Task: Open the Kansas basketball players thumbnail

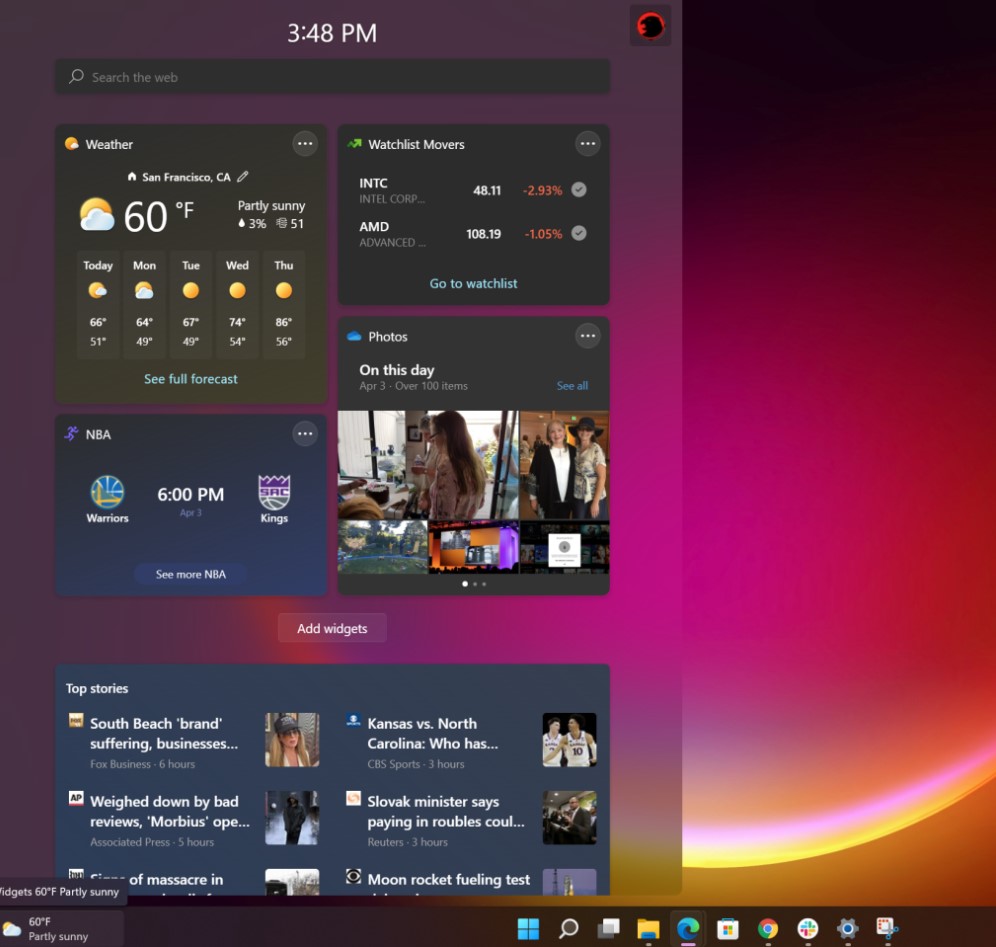Action: (569, 740)
